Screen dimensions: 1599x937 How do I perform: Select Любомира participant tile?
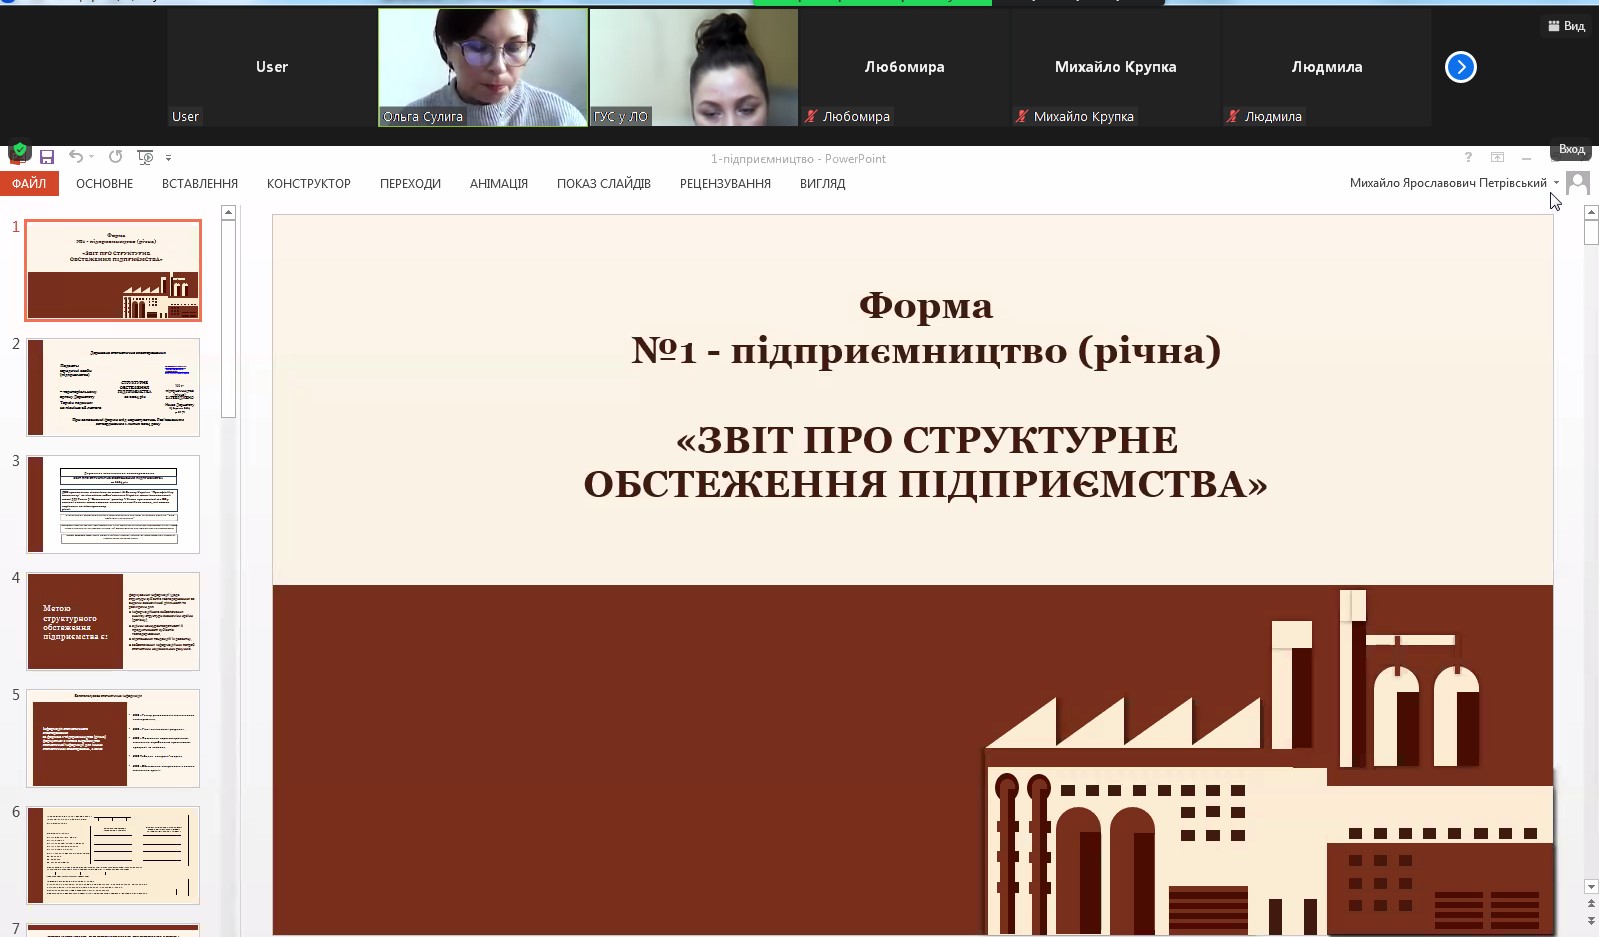tap(905, 67)
